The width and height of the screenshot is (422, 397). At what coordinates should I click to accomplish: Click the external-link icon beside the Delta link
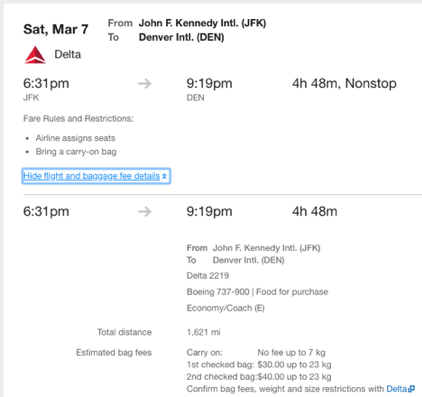(412, 389)
